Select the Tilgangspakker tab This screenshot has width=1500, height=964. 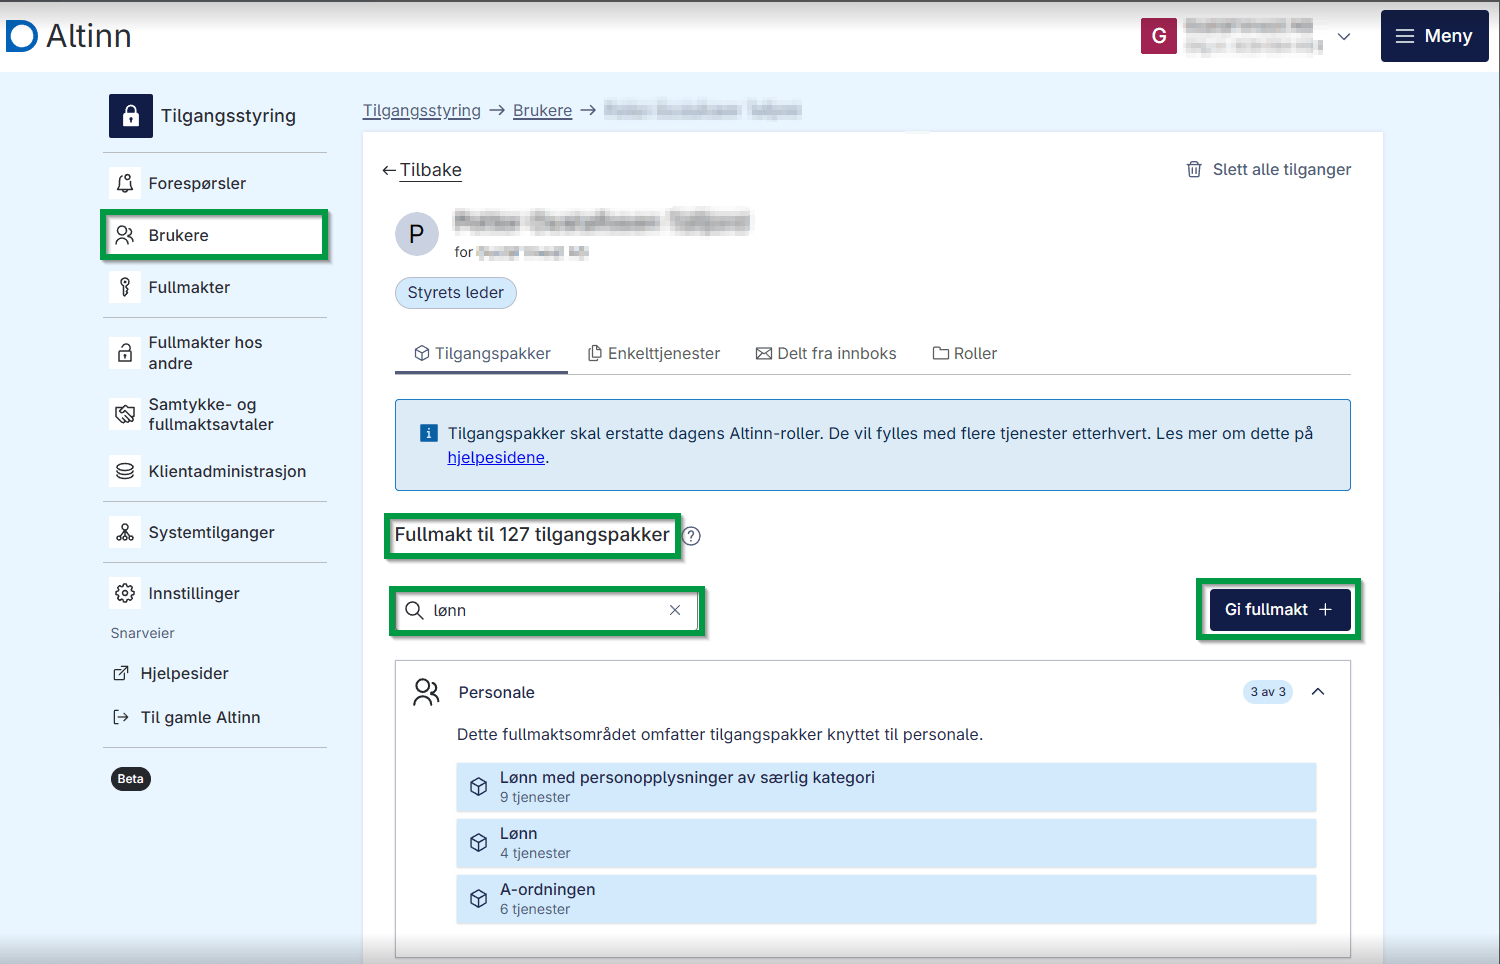click(x=482, y=353)
